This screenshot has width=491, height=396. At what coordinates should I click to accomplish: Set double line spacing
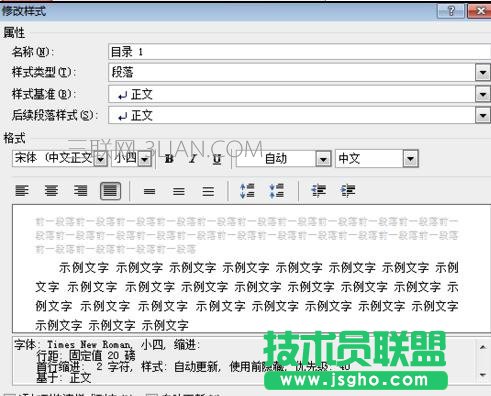(x=208, y=191)
